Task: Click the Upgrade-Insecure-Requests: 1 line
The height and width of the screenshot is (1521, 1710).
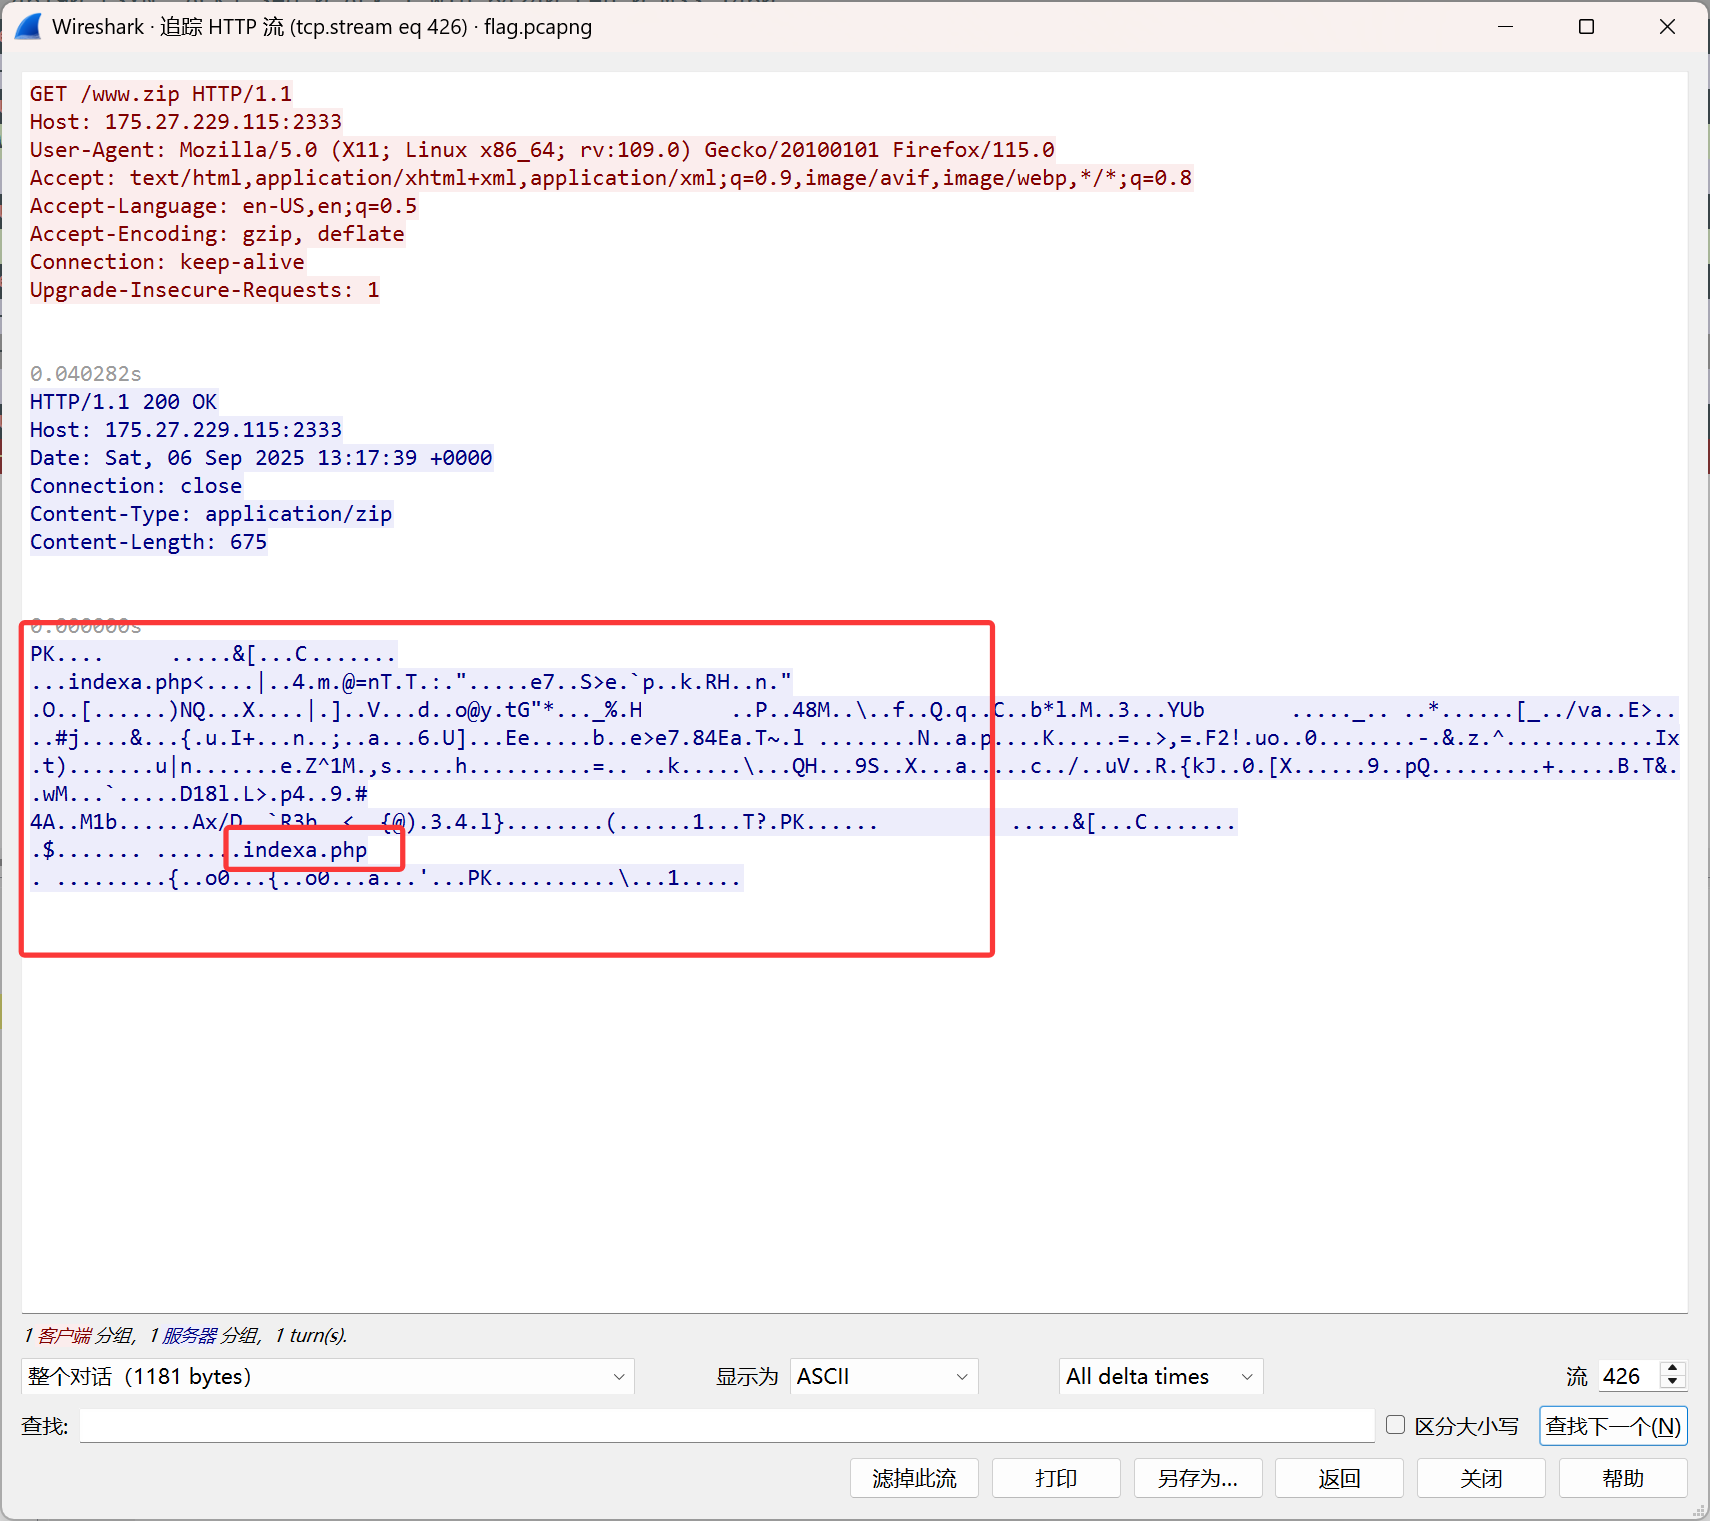Action: point(205,290)
